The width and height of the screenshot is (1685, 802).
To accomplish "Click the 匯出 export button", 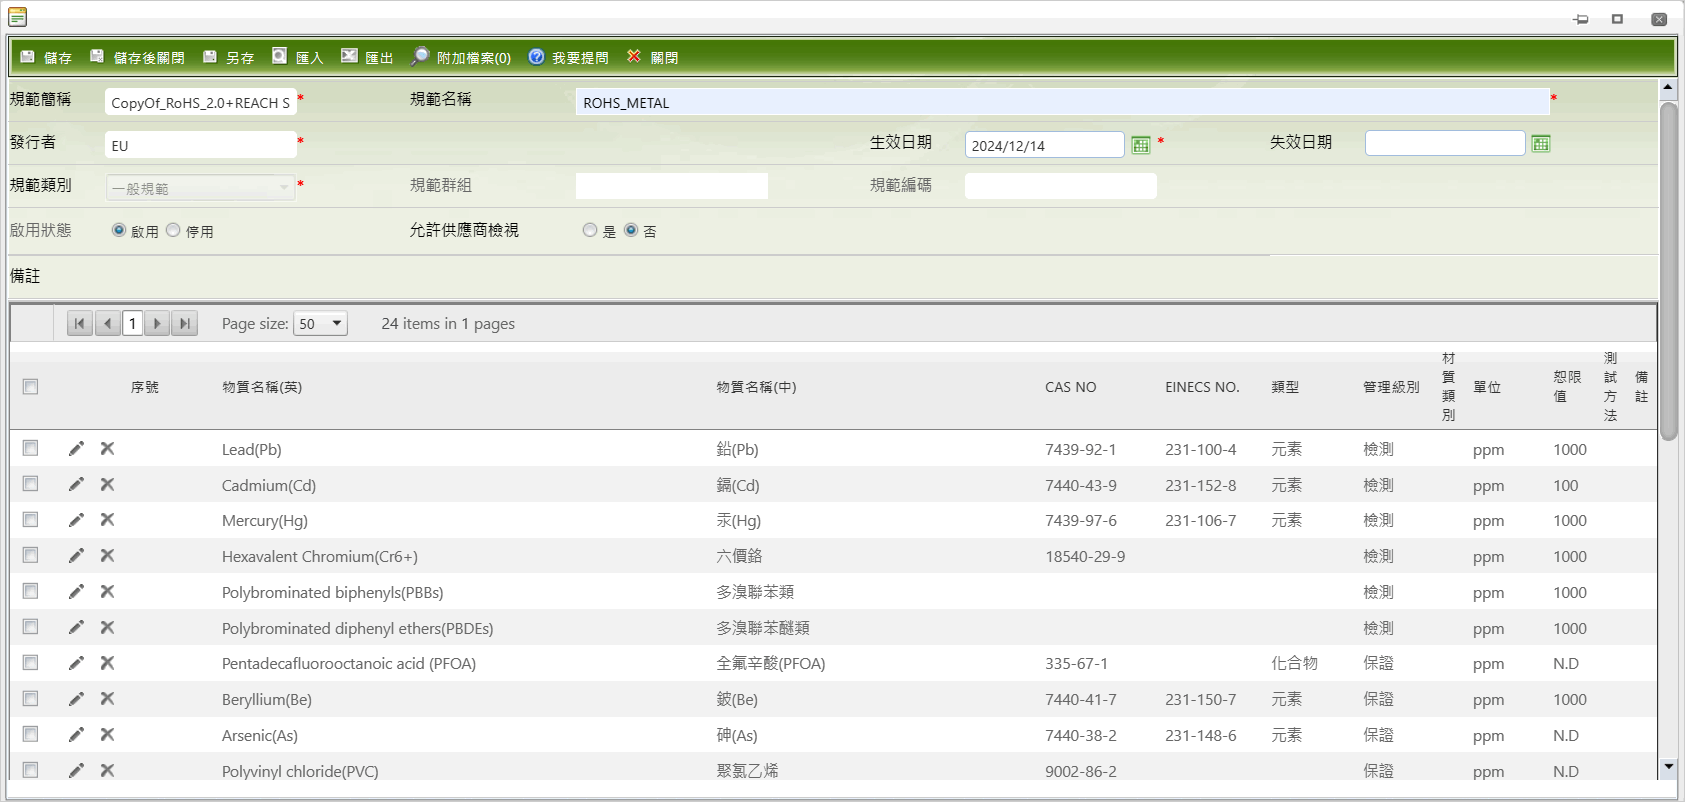I will pyautogui.click(x=367, y=58).
